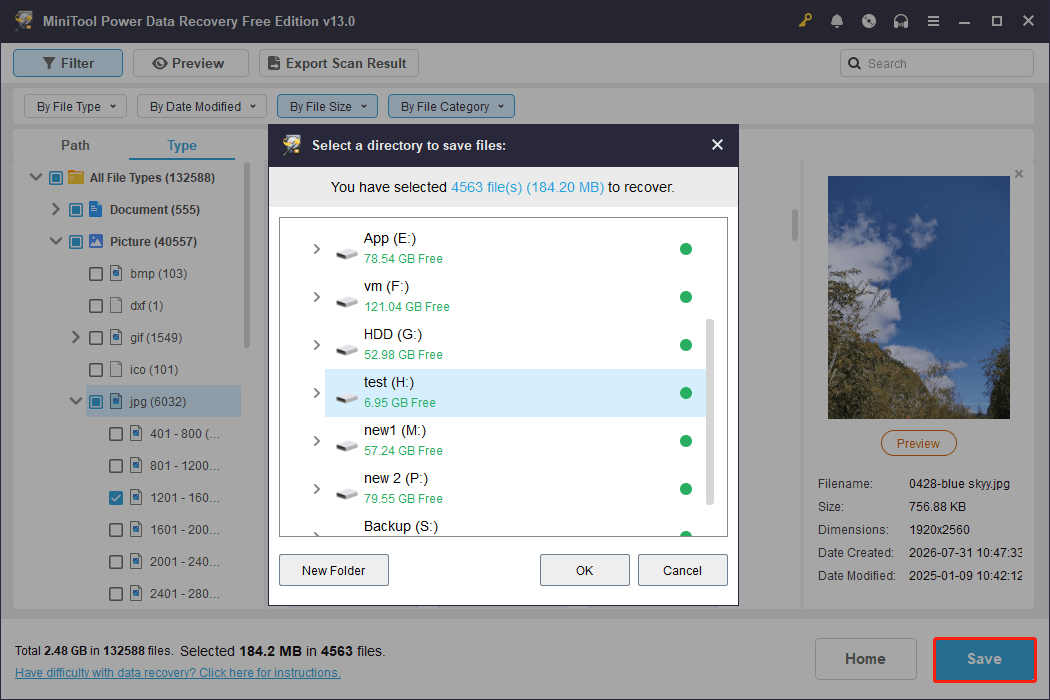Image resolution: width=1050 pixels, height=700 pixels.
Task: Click the new 2 (P:) drive icon
Action: (x=346, y=494)
